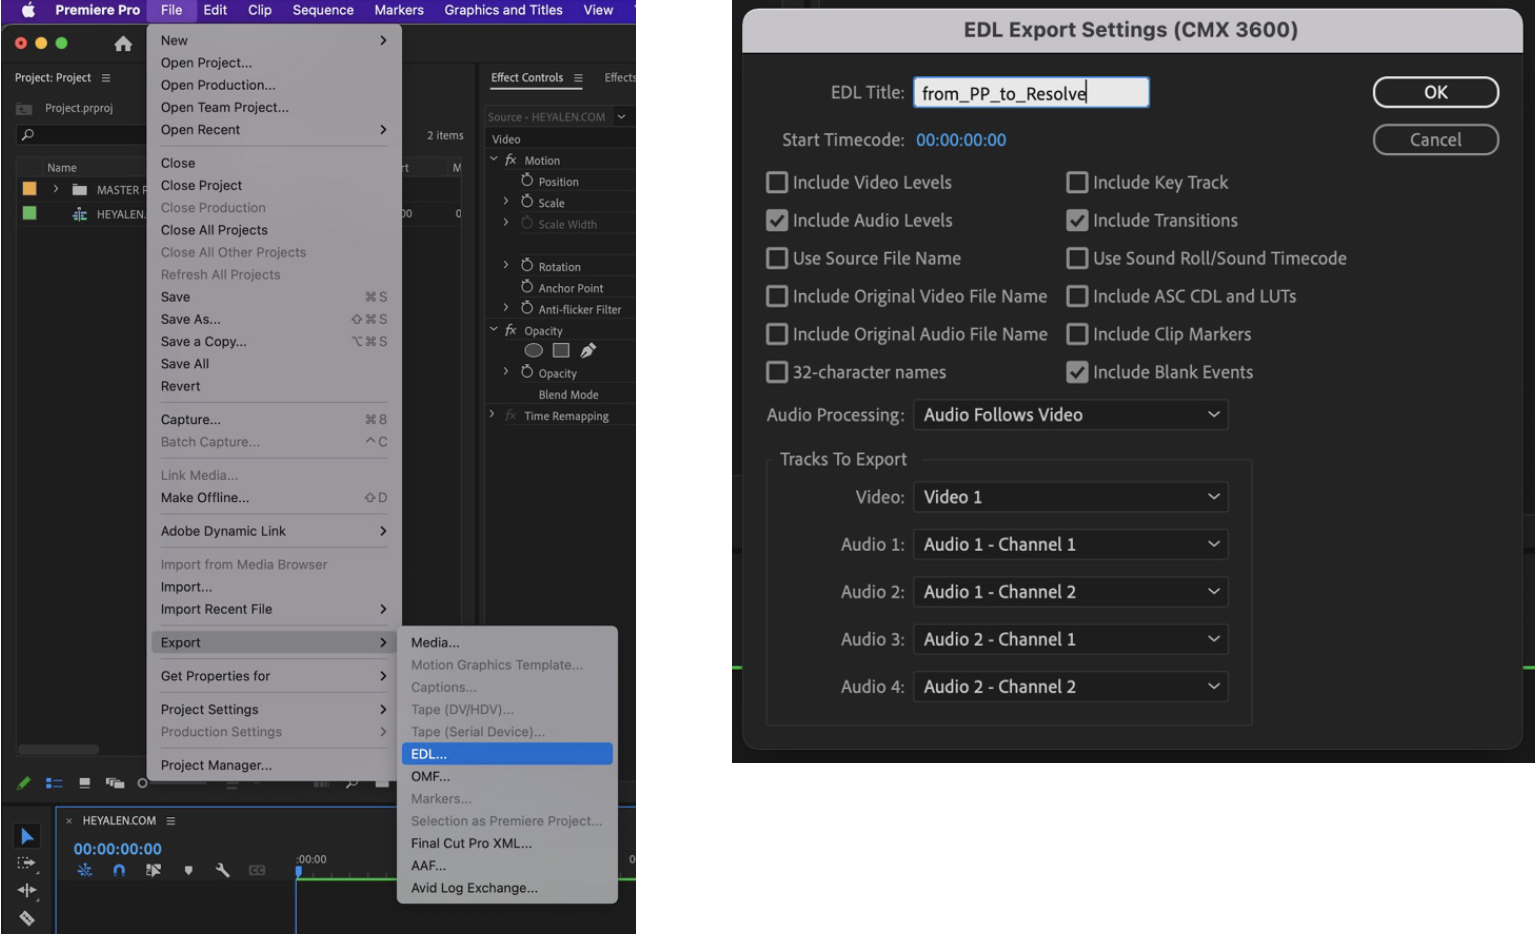1536x936 pixels.
Task: Select Final Cut Pro XML... export option
Action: tap(471, 843)
